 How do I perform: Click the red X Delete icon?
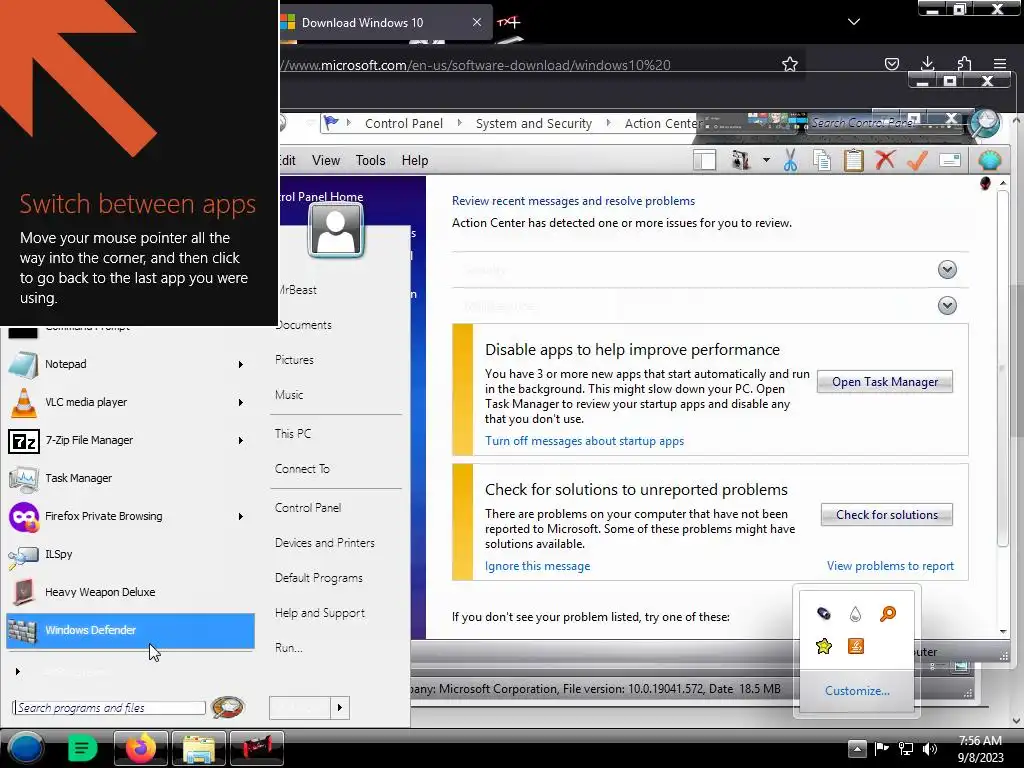pos(886,159)
